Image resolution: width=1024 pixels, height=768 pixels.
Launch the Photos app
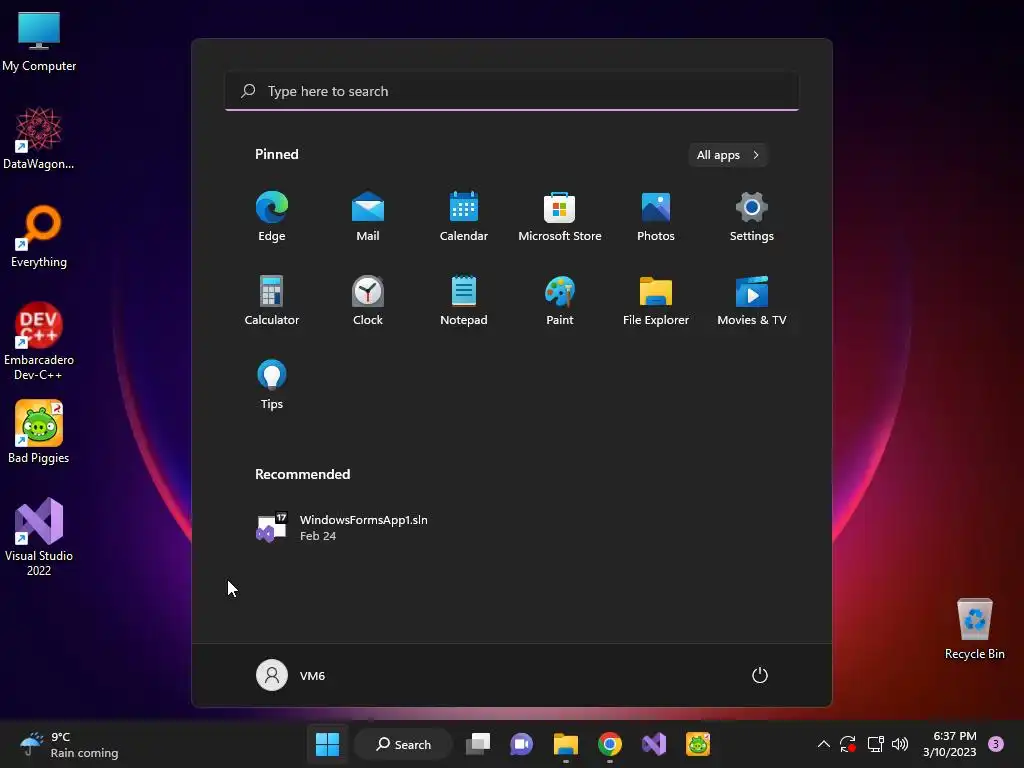656,216
